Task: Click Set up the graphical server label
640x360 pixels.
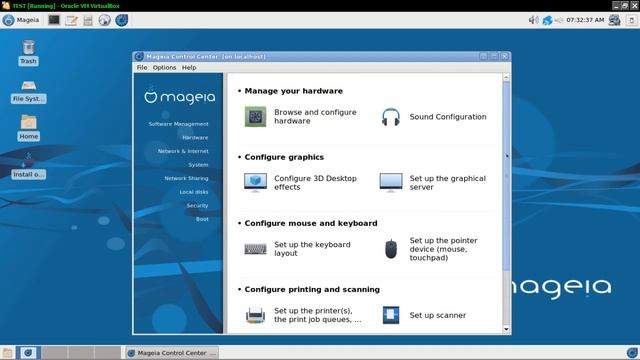Action: point(447,182)
